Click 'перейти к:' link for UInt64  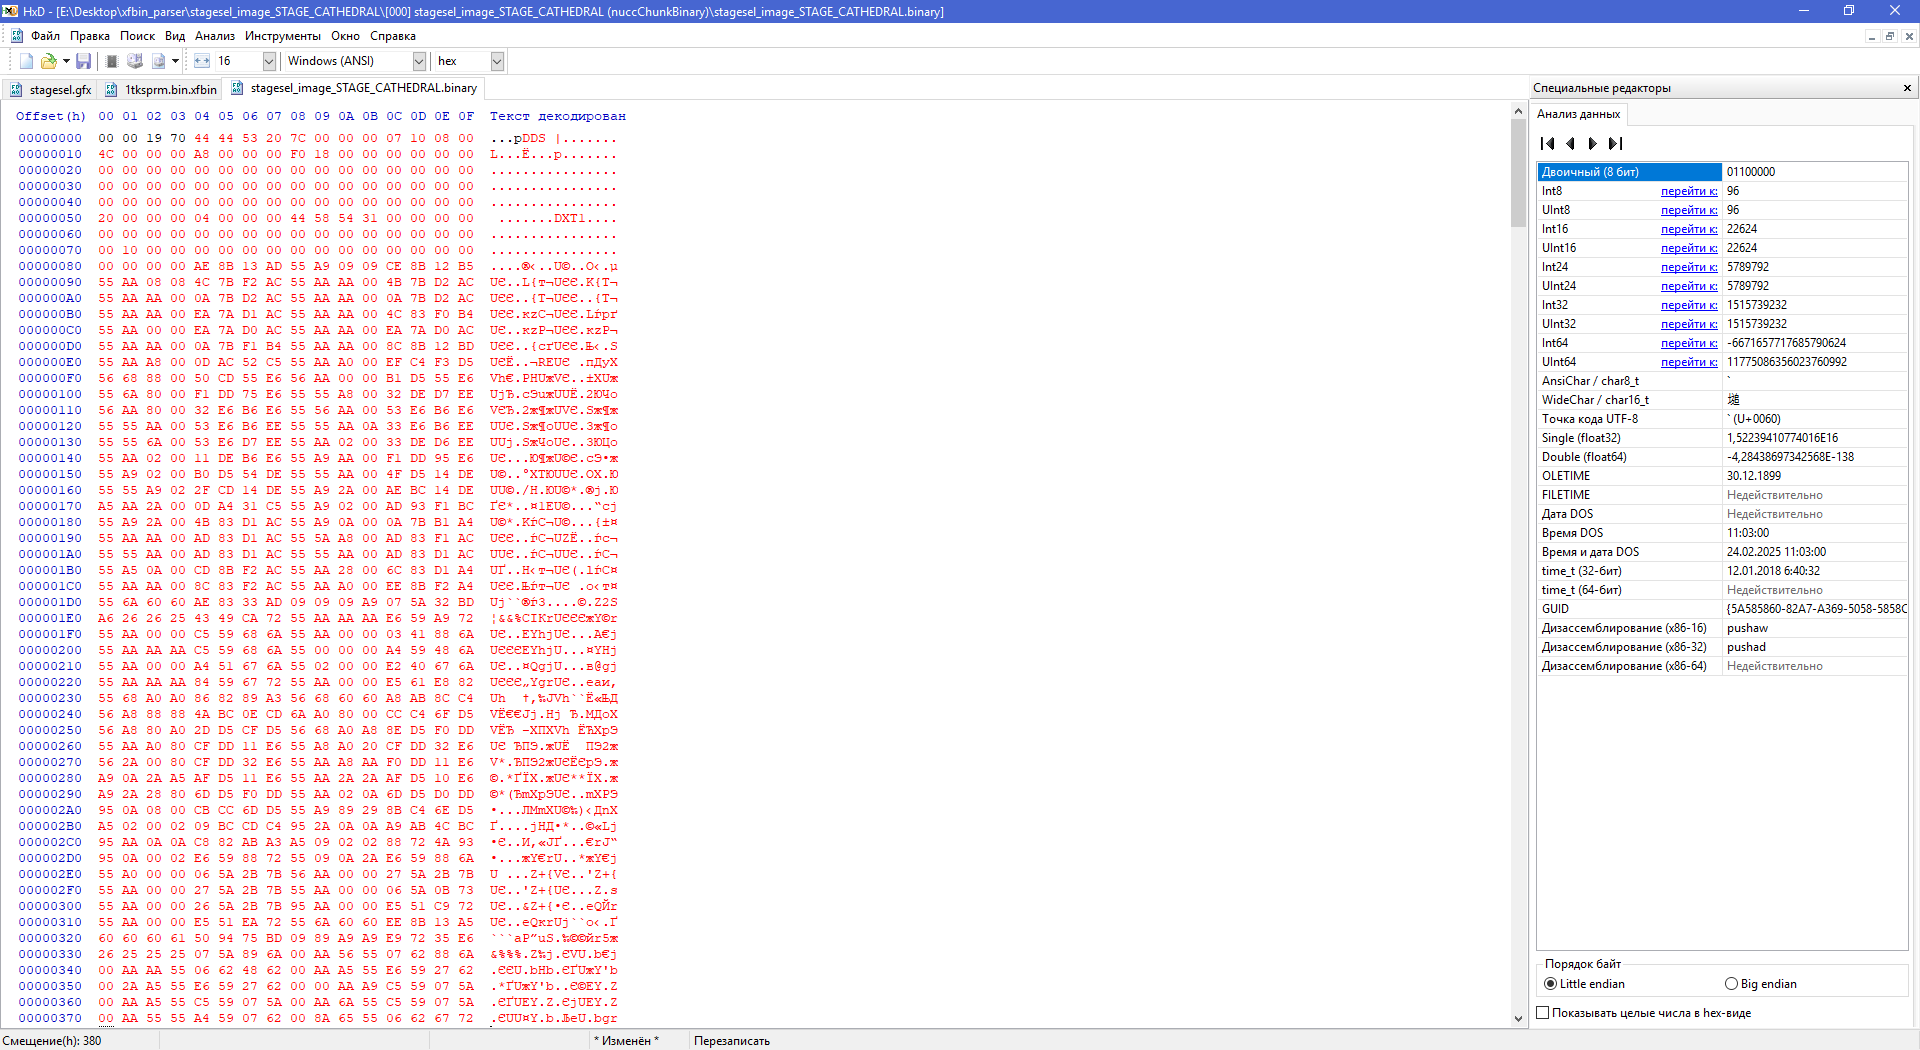tap(1689, 362)
